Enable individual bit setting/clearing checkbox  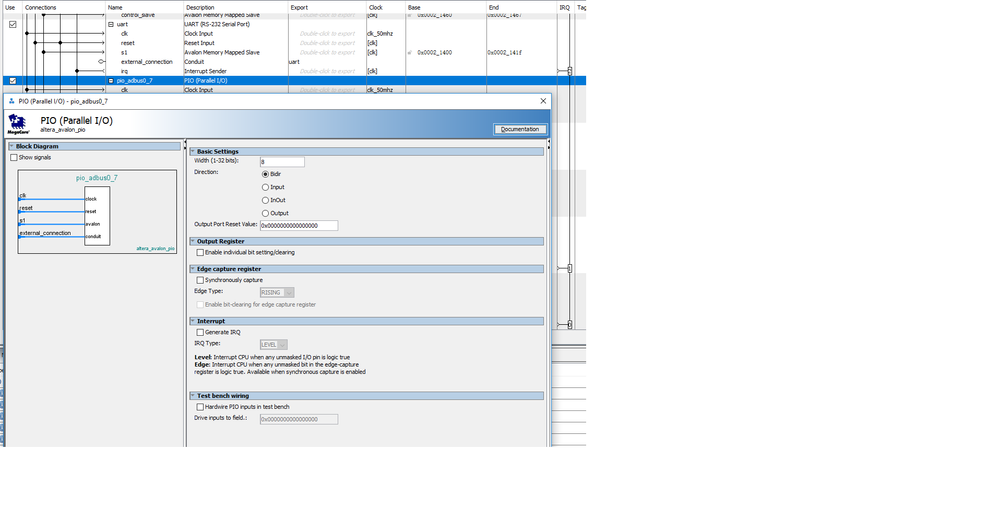click(x=200, y=252)
